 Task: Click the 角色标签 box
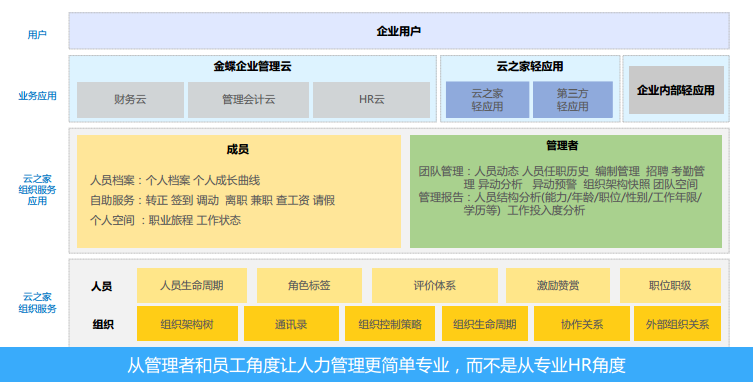(x=309, y=285)
